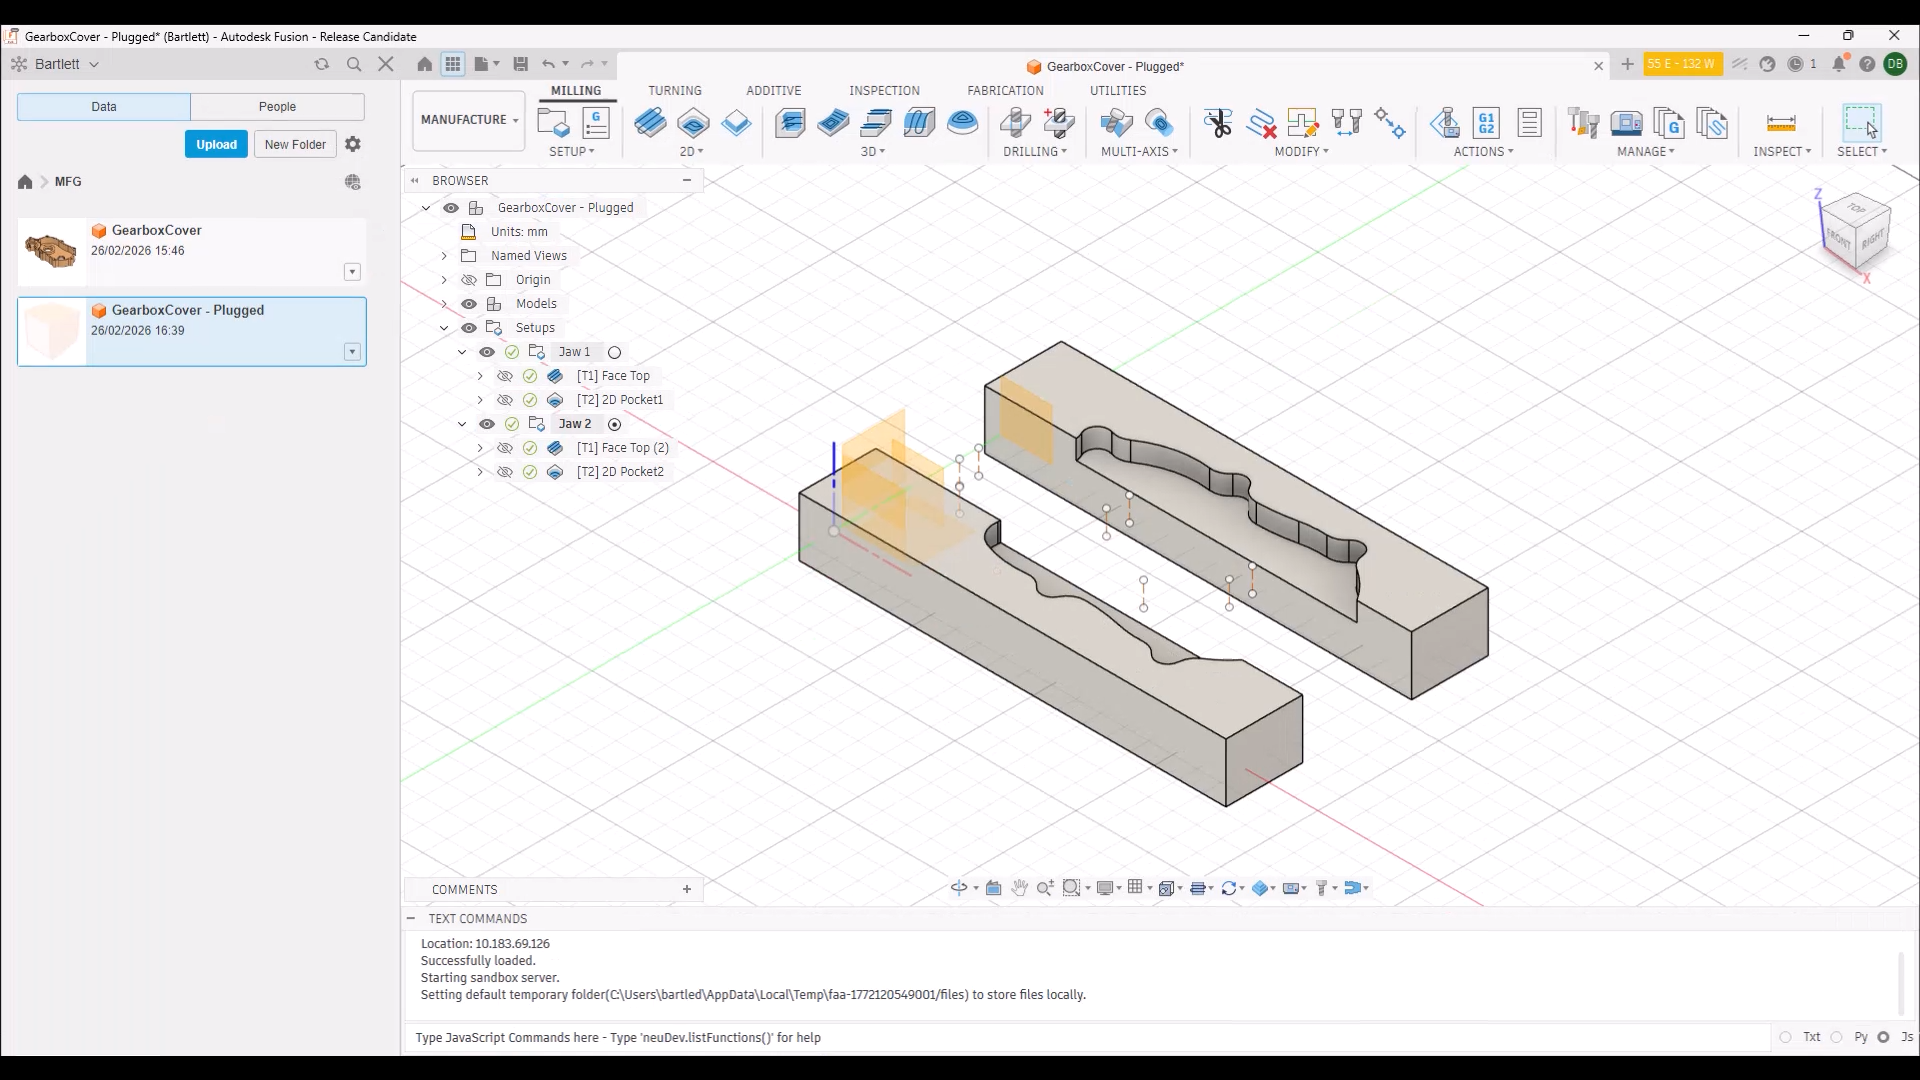Click the Upload button
The width and height of the screenshot is (1920, 1080).
click(x=216, y=144)
